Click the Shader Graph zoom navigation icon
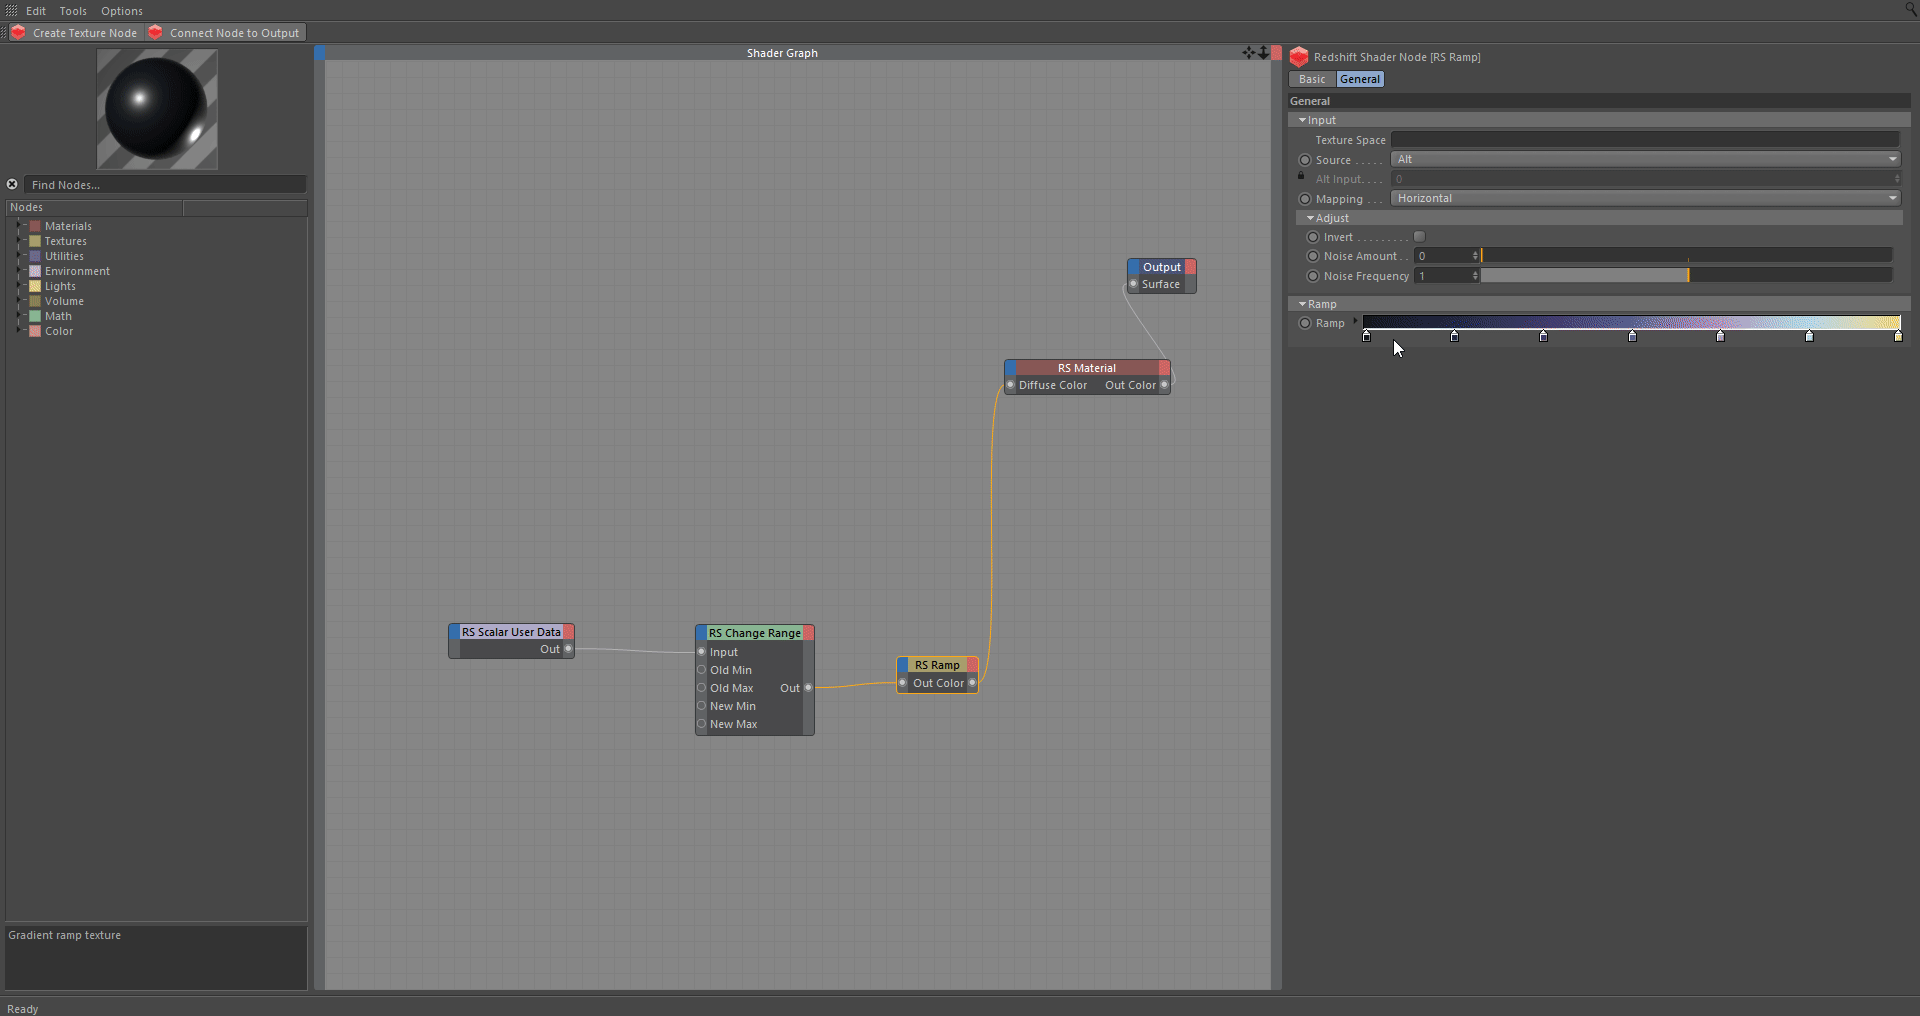This screenshot has width=1920, height=1016. (1263, 52)
